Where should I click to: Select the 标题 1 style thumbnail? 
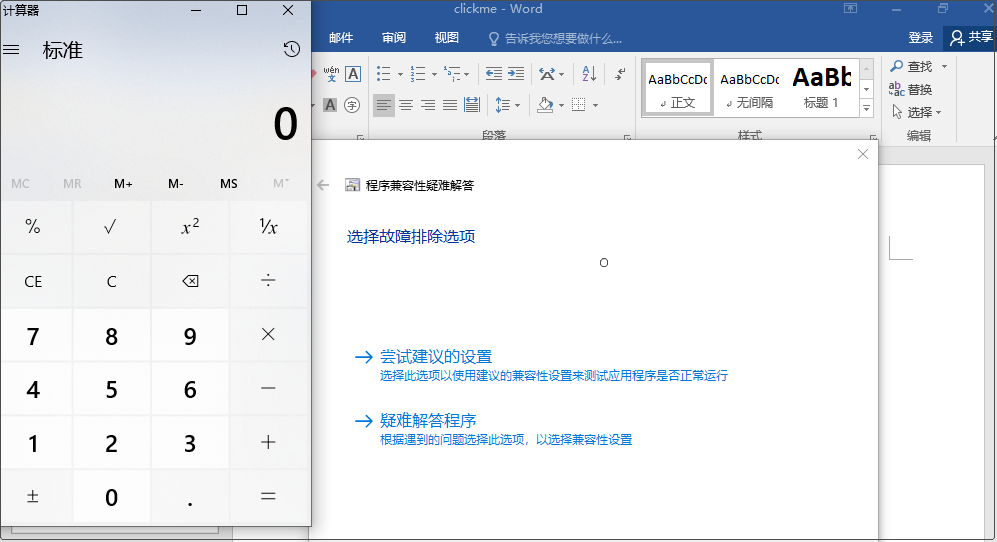coord(822,88)
